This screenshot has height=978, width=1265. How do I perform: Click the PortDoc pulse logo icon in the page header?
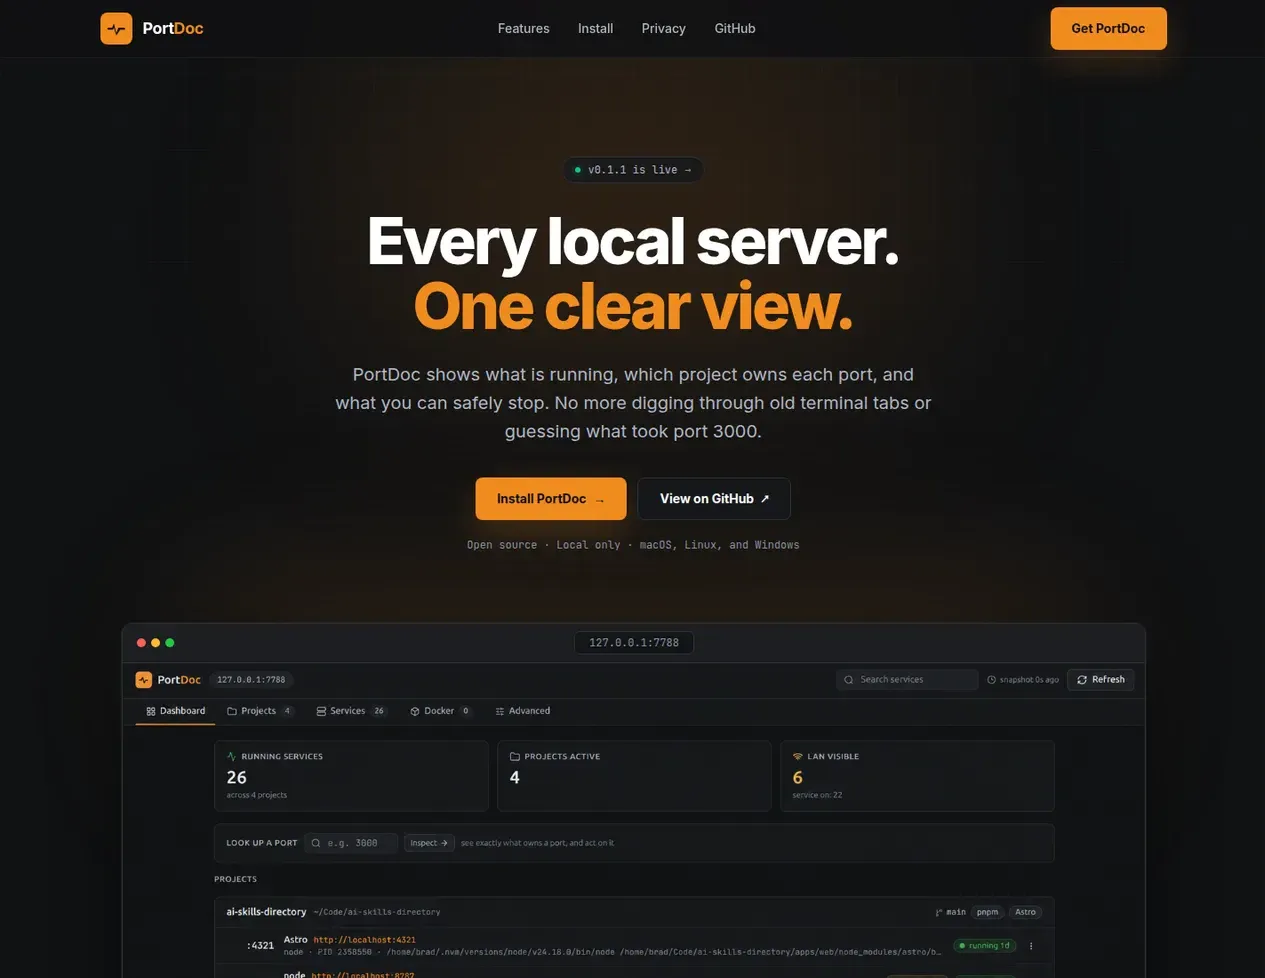click(116, 28)
